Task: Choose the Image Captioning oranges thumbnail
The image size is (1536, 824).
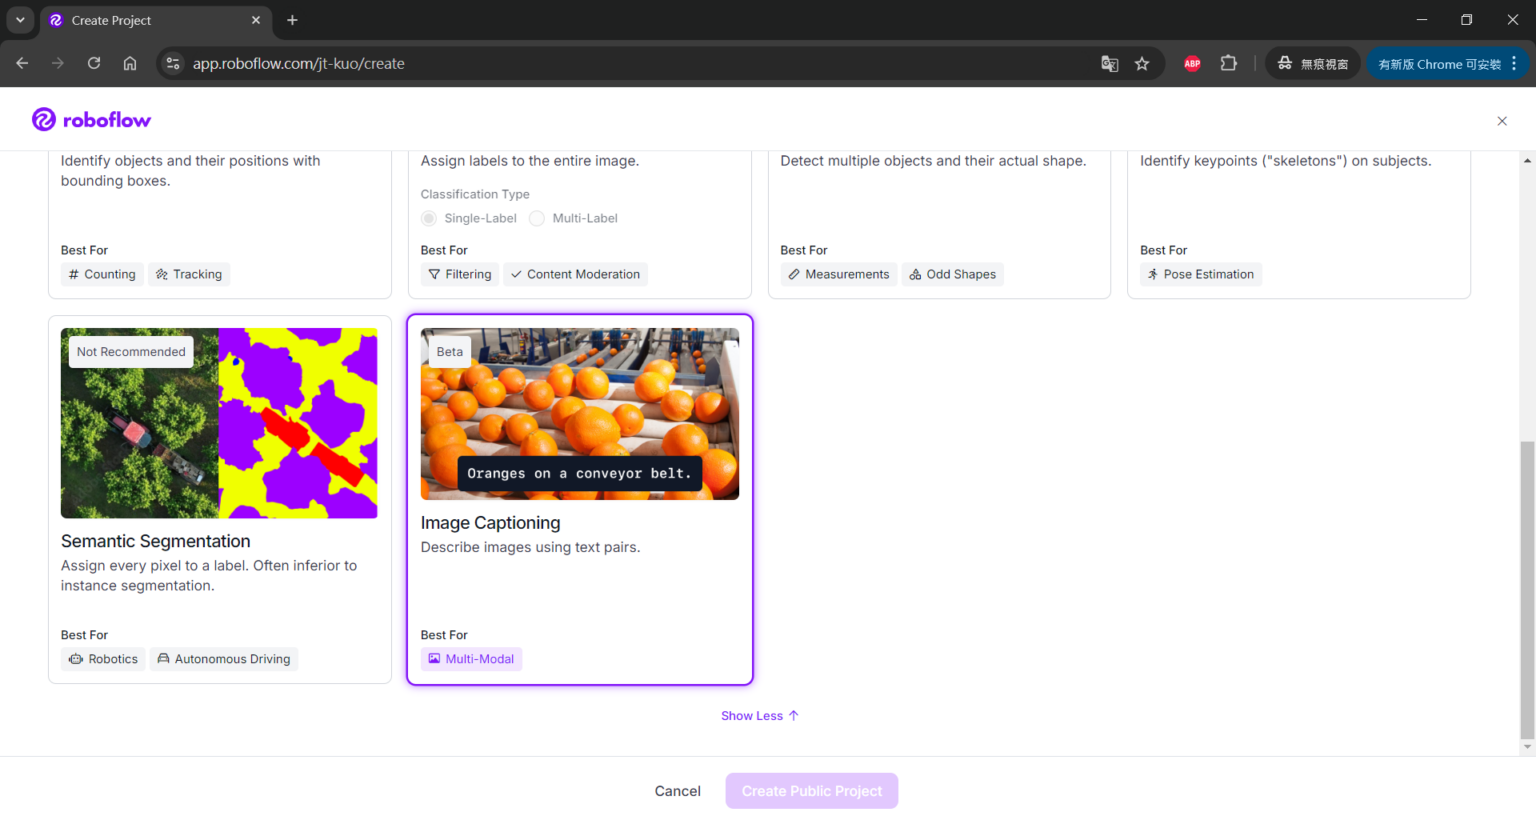Action: coord(579,414)
